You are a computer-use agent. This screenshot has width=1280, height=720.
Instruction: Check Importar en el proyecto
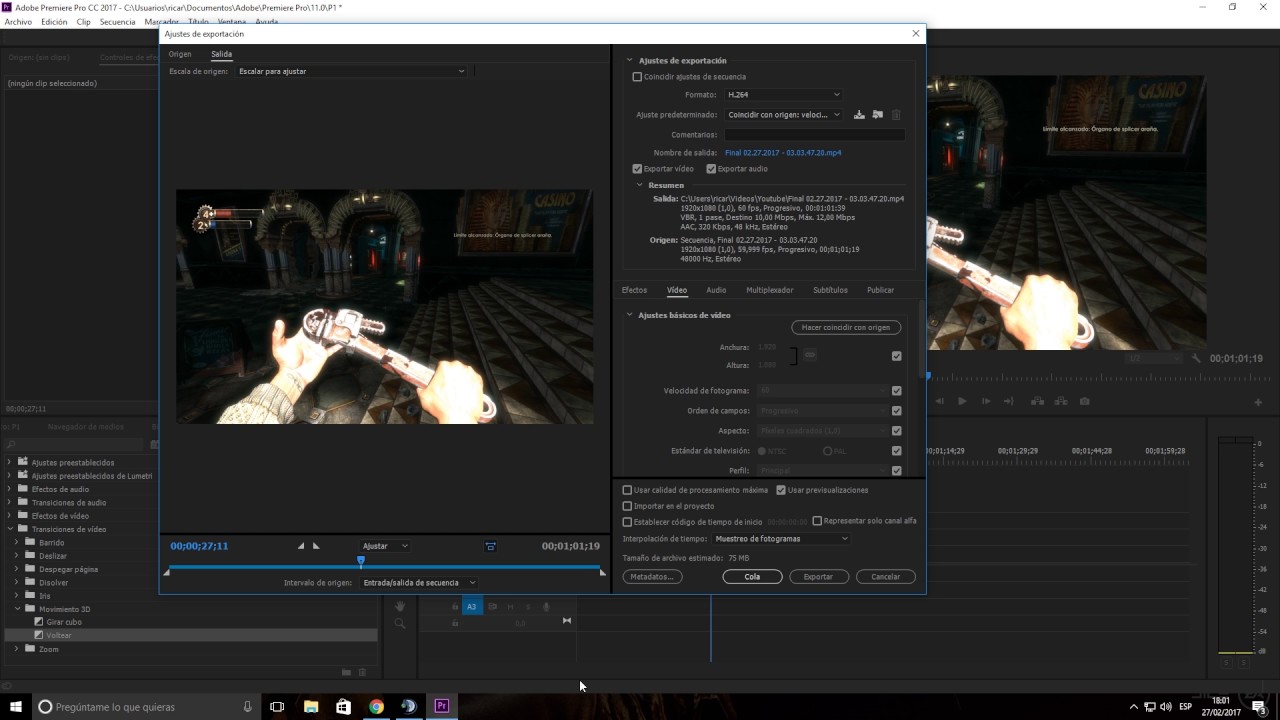coord(627,506)
